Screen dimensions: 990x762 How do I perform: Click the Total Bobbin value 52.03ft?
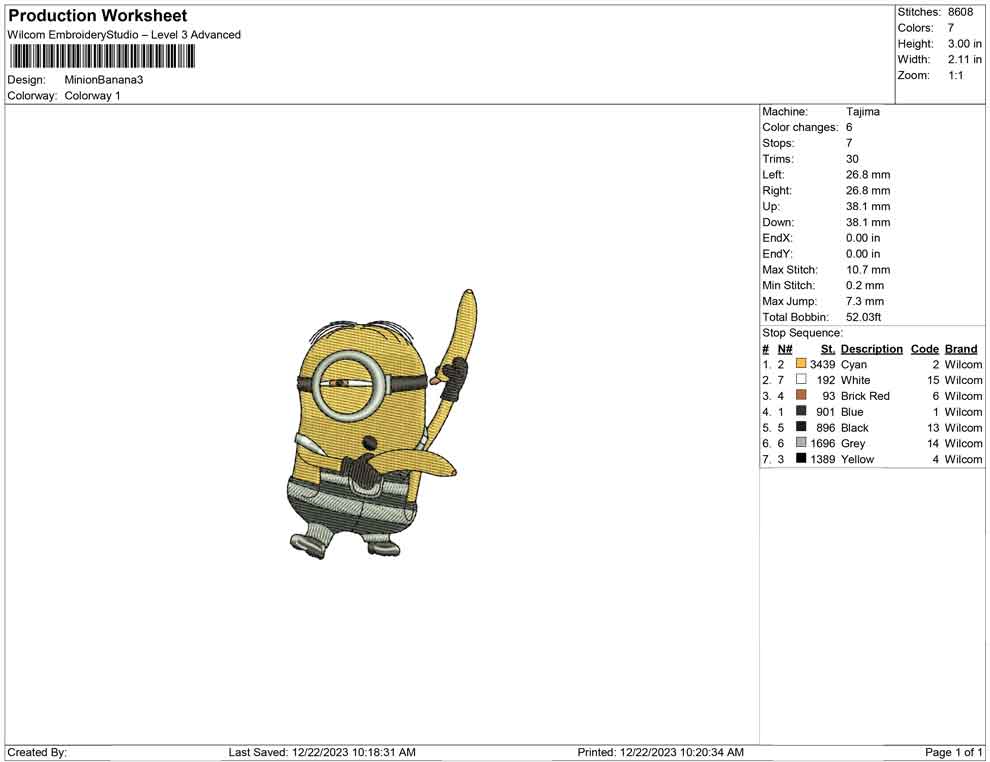[x=863, y=317]
